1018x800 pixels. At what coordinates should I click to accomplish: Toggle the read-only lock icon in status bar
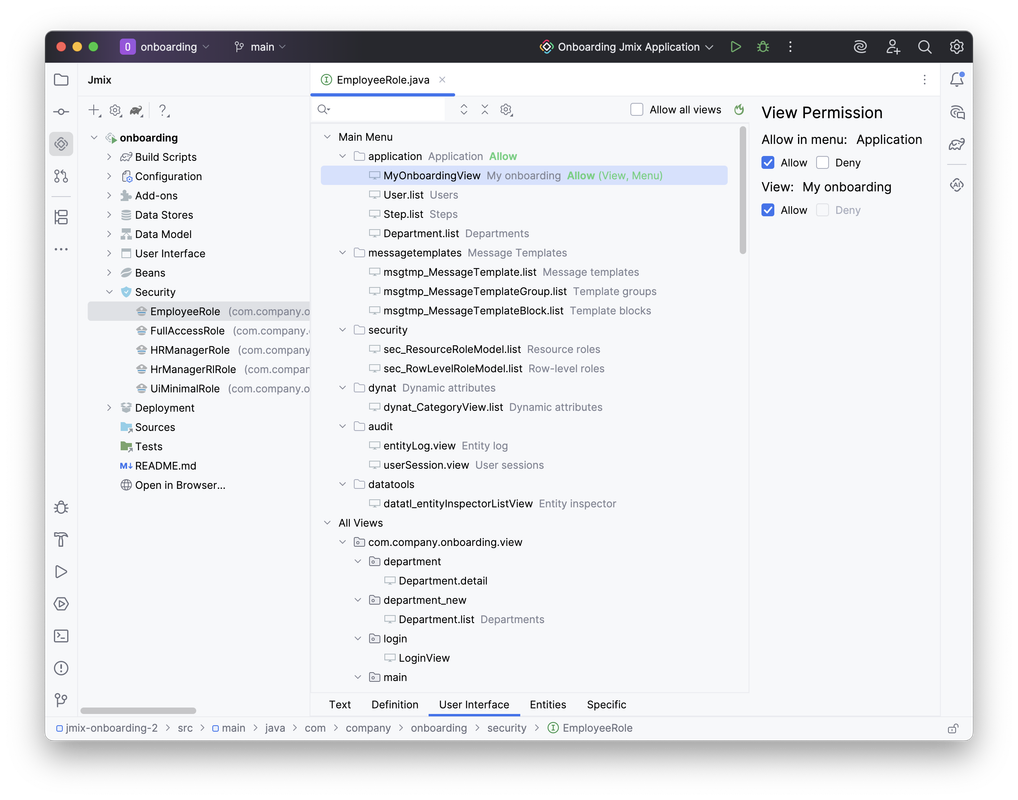[x=952, y=729]
